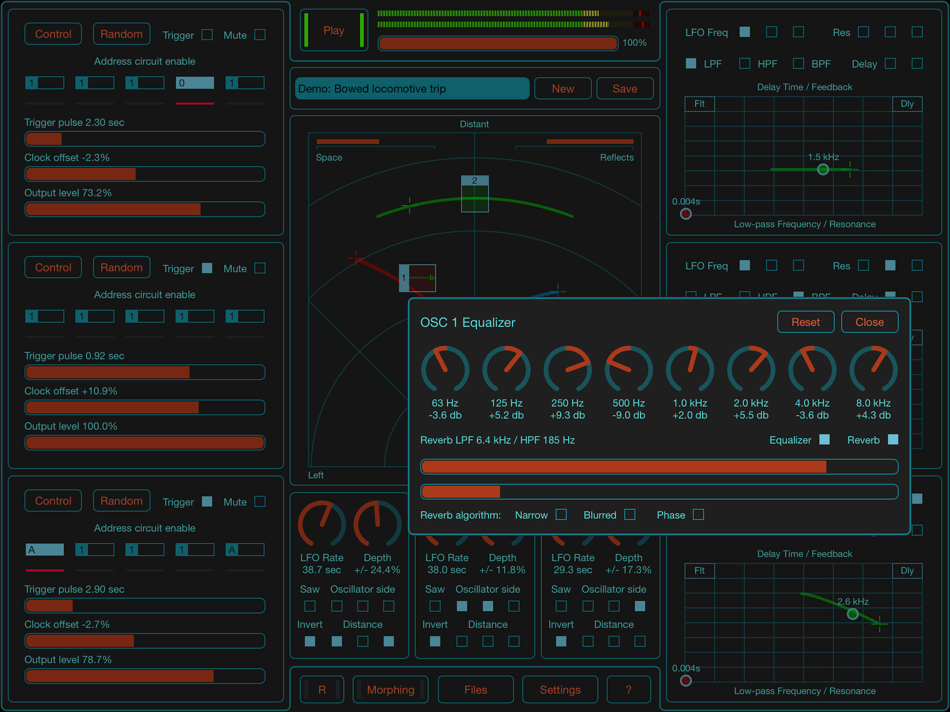The height and width of the screenshot is (712, 950).
Task: Click the R record icon button
Action: [321, 689]
